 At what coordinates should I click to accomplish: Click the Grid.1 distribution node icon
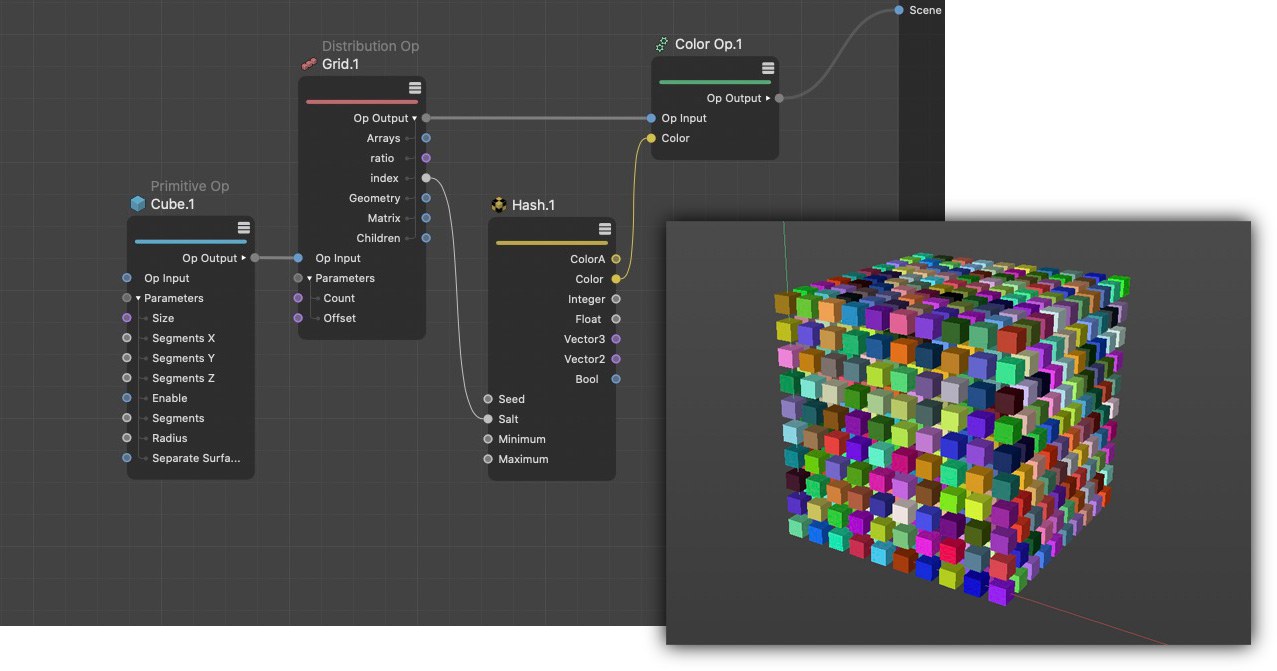[x=309, y=64]
